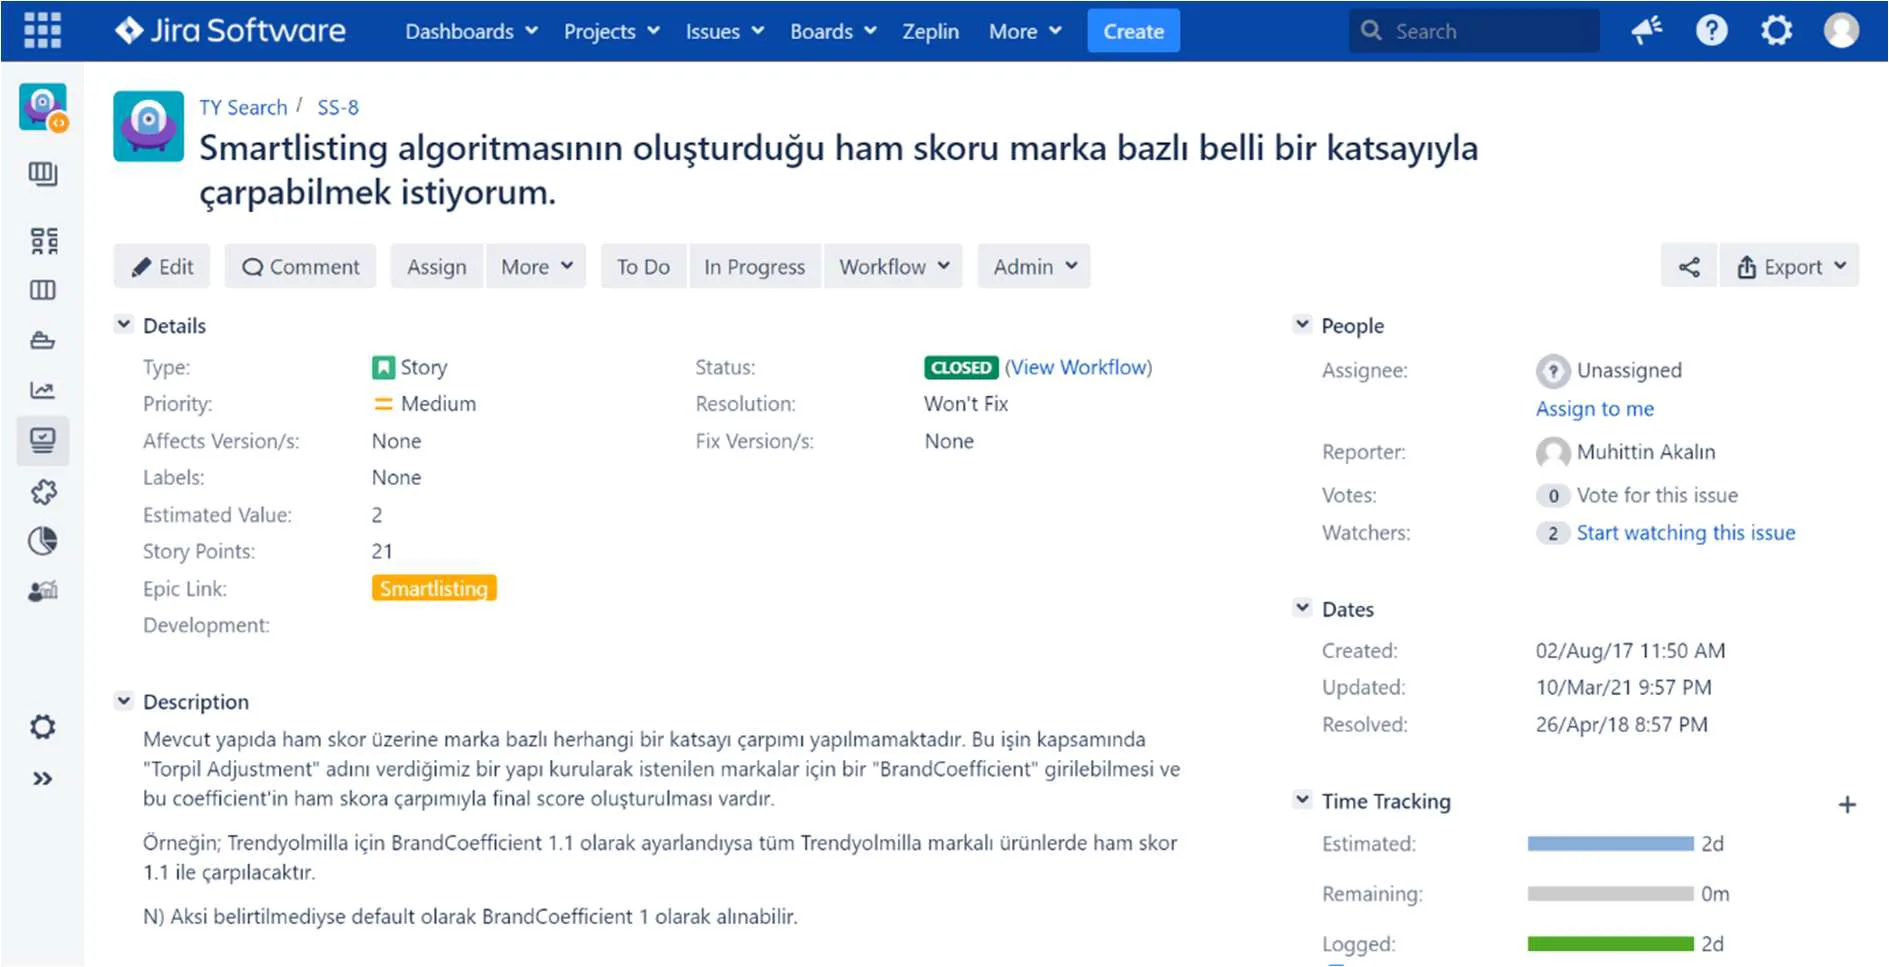Click the large project avatar beside title
The height and width of the screenshot is (967, 1889).
point(148,126)
